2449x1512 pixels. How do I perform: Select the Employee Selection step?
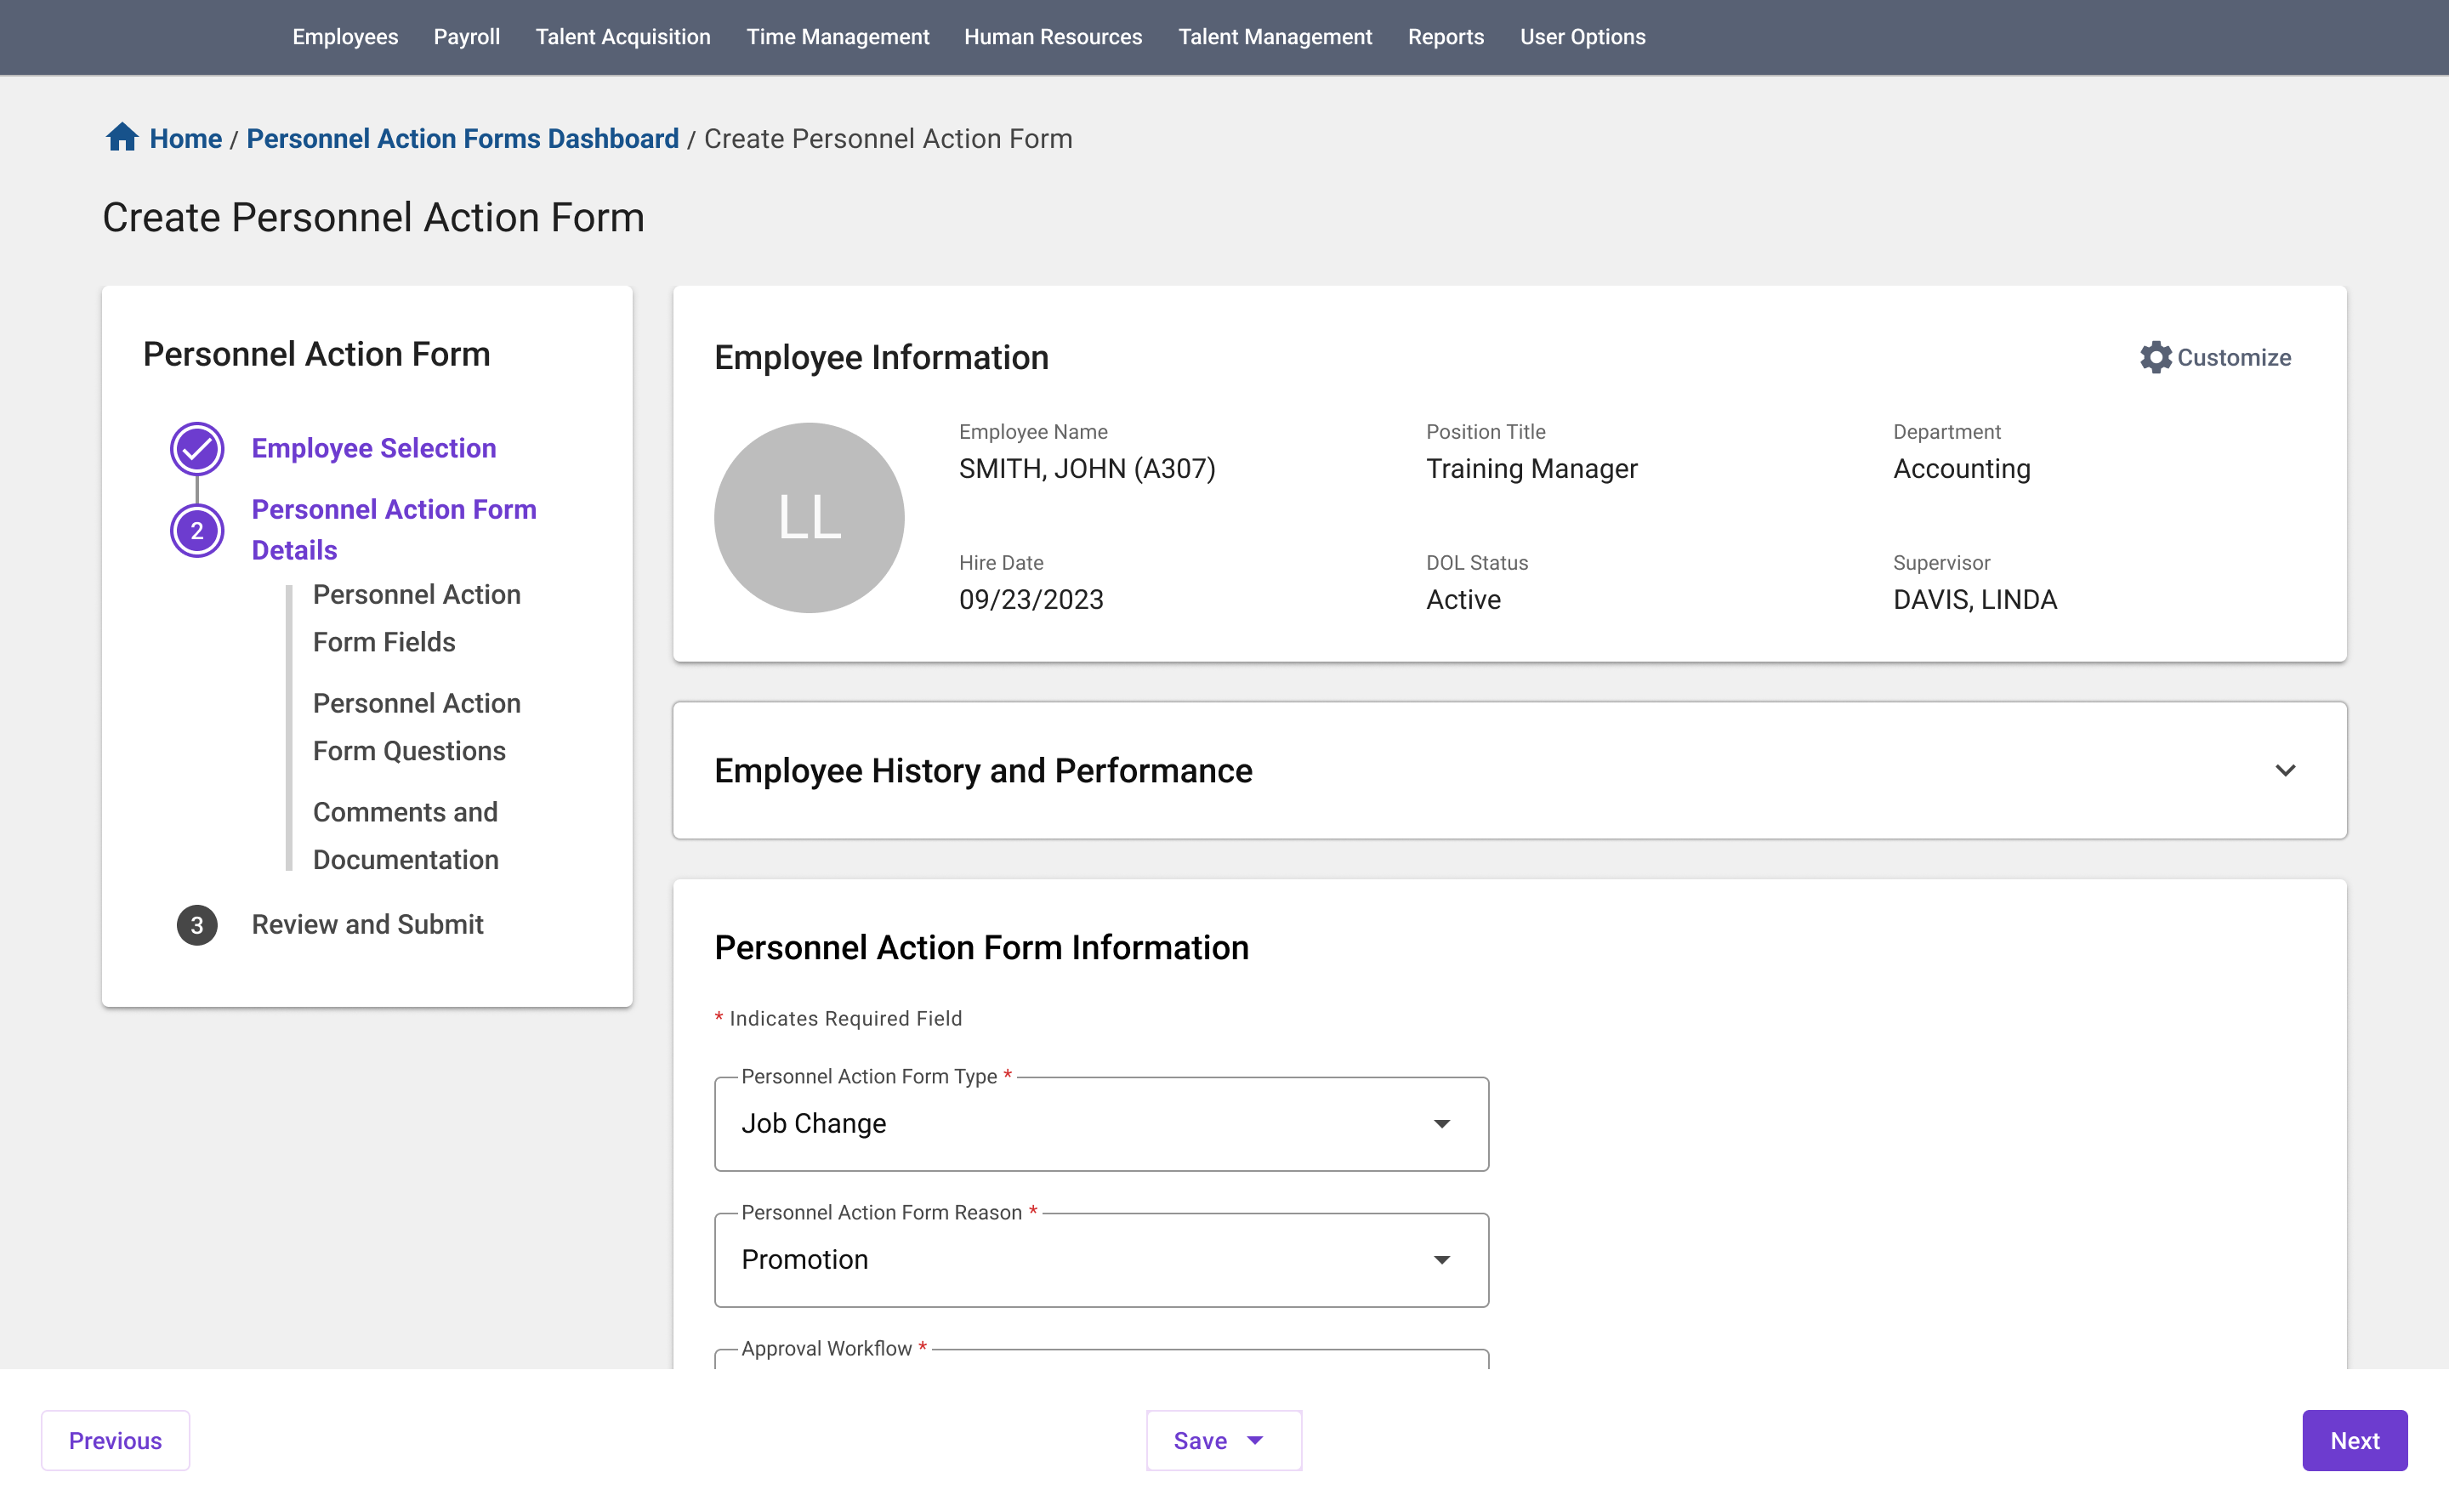point(374,448)
